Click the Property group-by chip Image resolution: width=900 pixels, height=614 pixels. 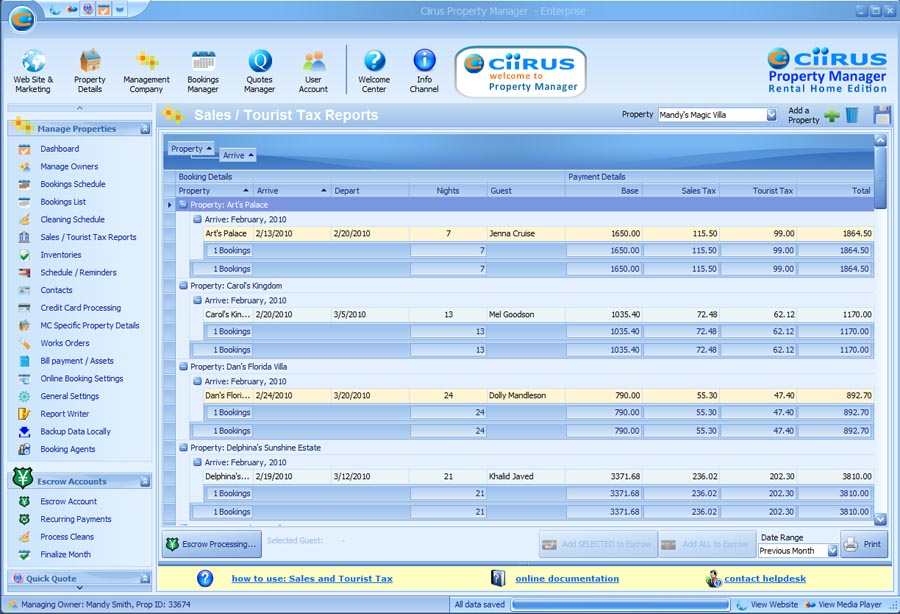(x=192, y=149)
